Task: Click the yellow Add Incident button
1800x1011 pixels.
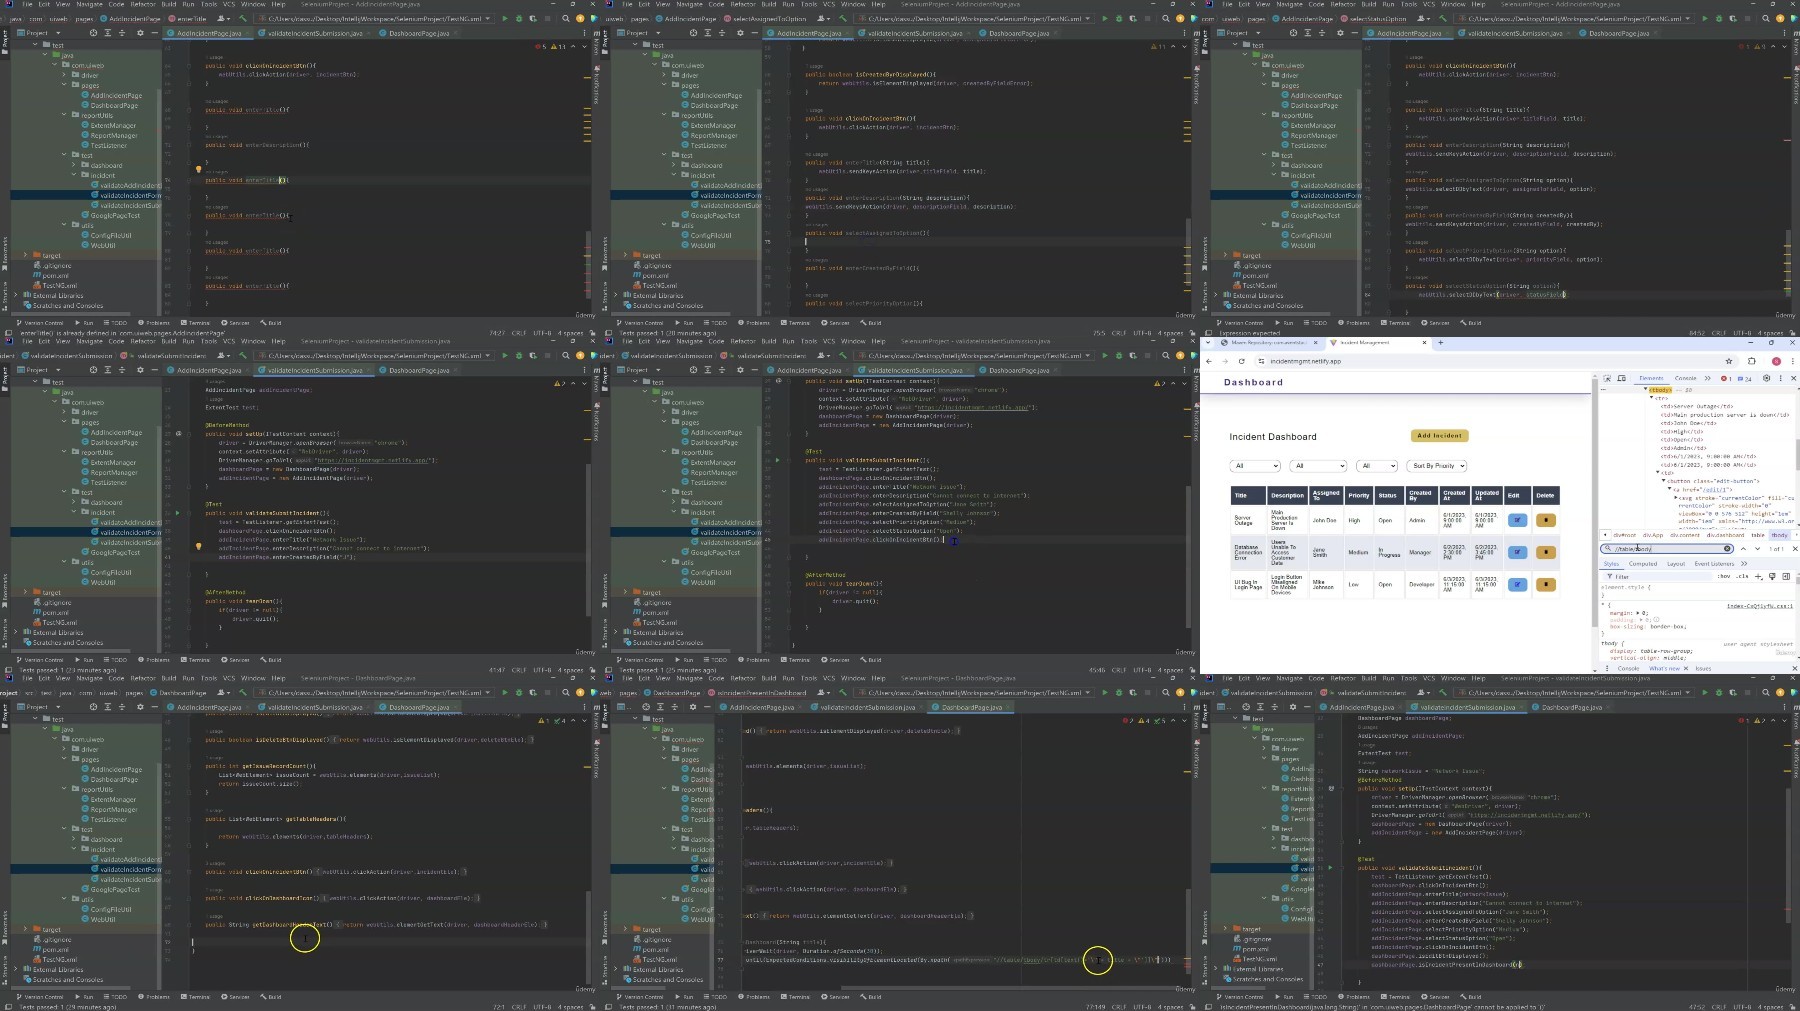Action: click(x=1440, y=436)
